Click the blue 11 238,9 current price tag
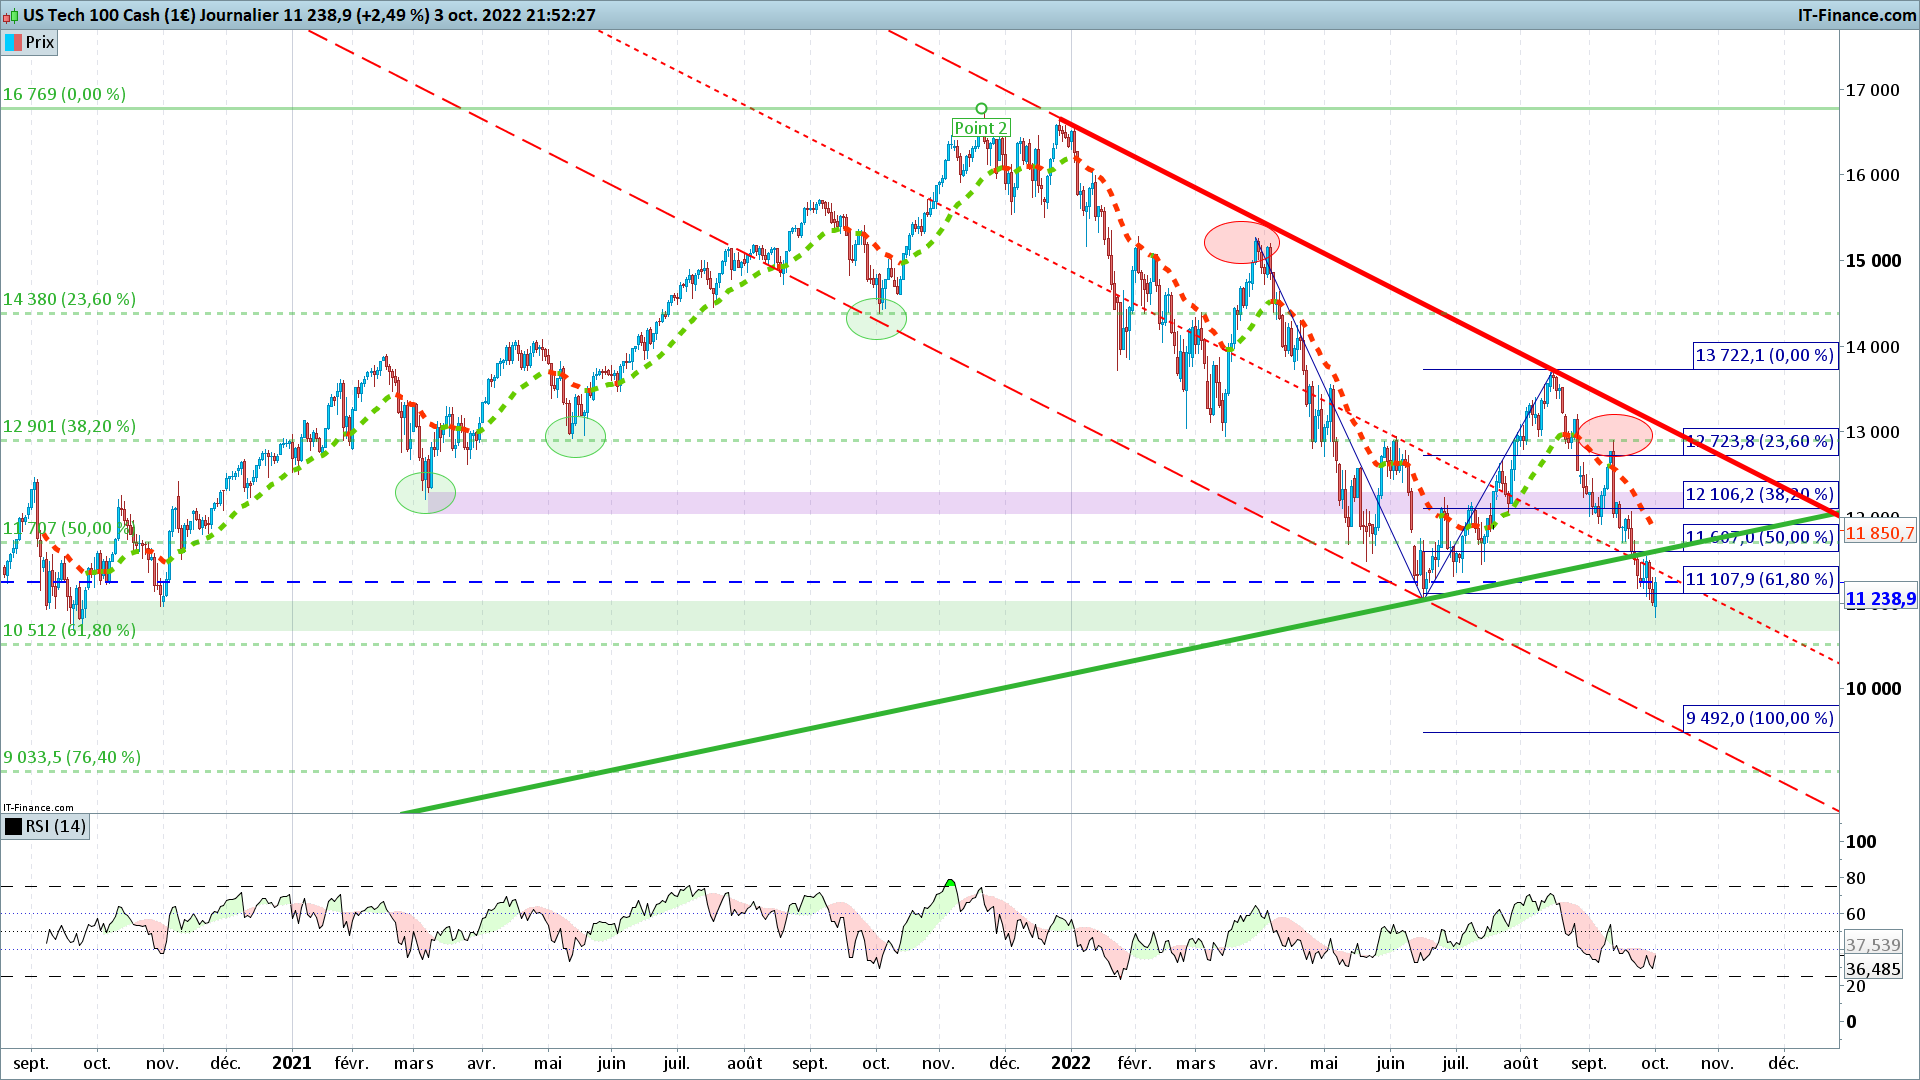1920x1080 pixels. tap(1880, 599)
